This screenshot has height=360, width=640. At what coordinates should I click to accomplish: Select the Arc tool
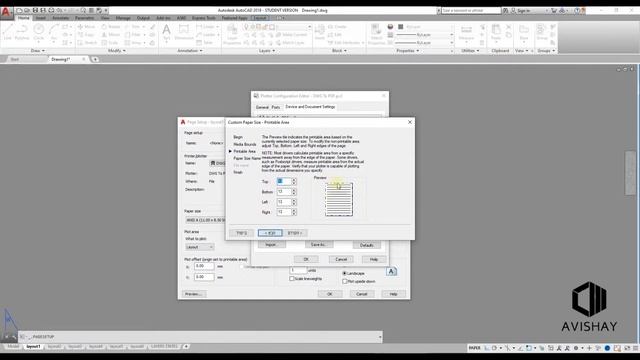click(54, 32)
